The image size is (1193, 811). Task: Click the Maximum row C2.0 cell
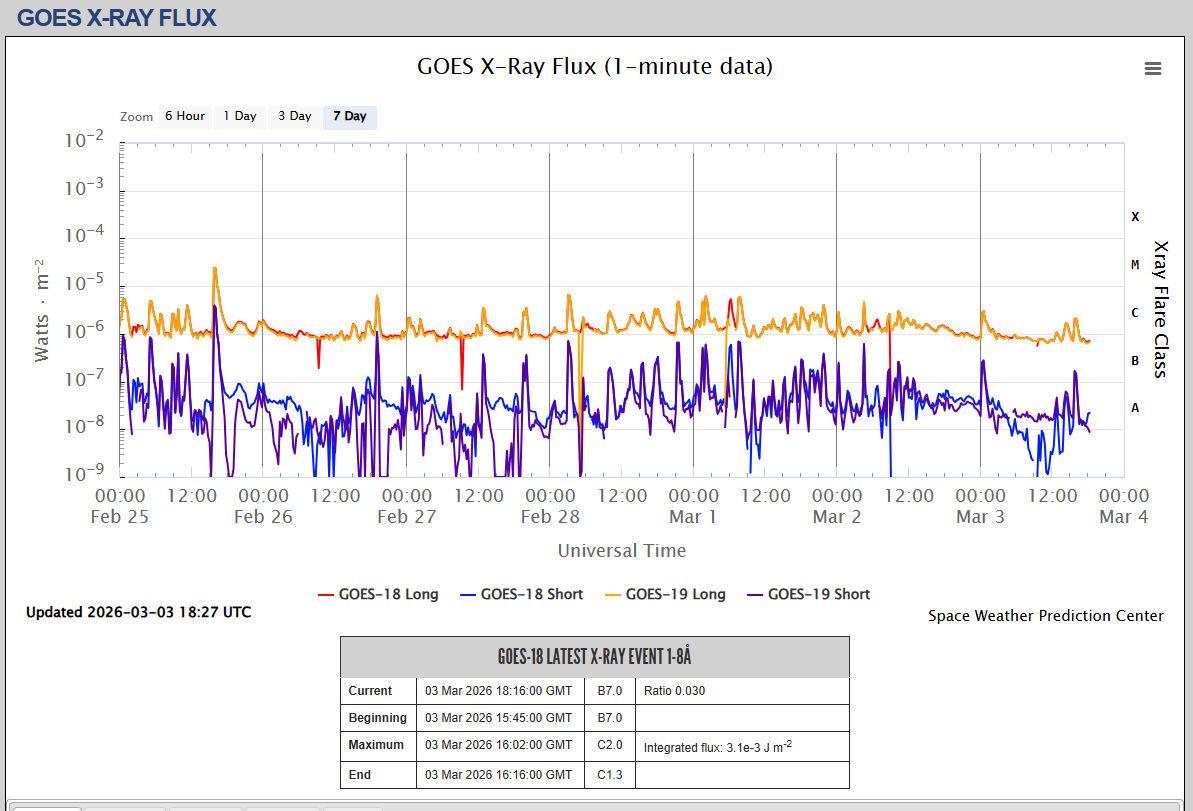[610, 745]
